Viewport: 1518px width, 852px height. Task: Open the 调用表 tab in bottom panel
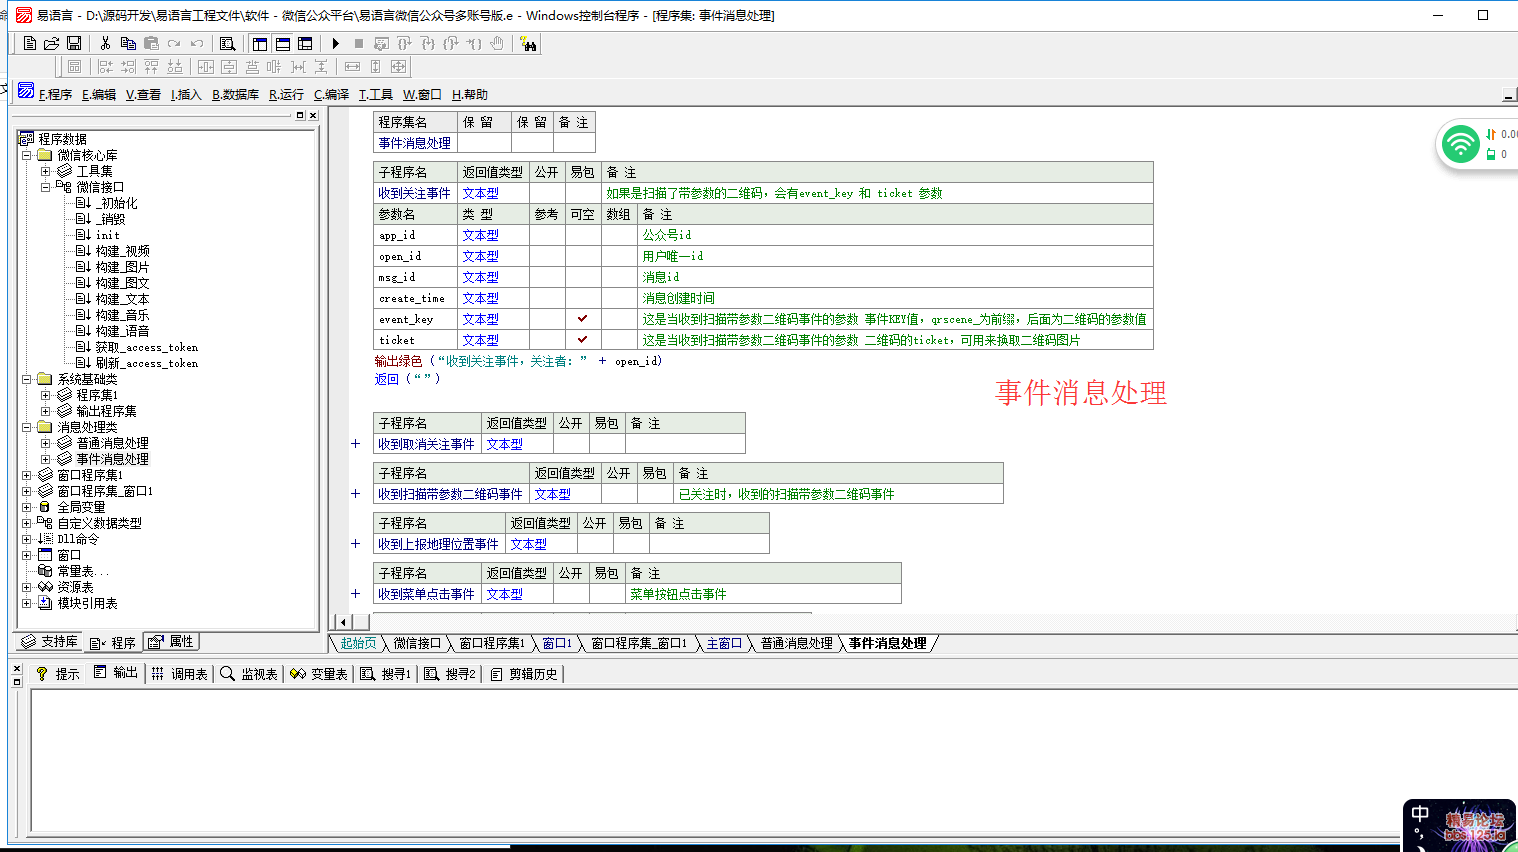pos(179,674)
